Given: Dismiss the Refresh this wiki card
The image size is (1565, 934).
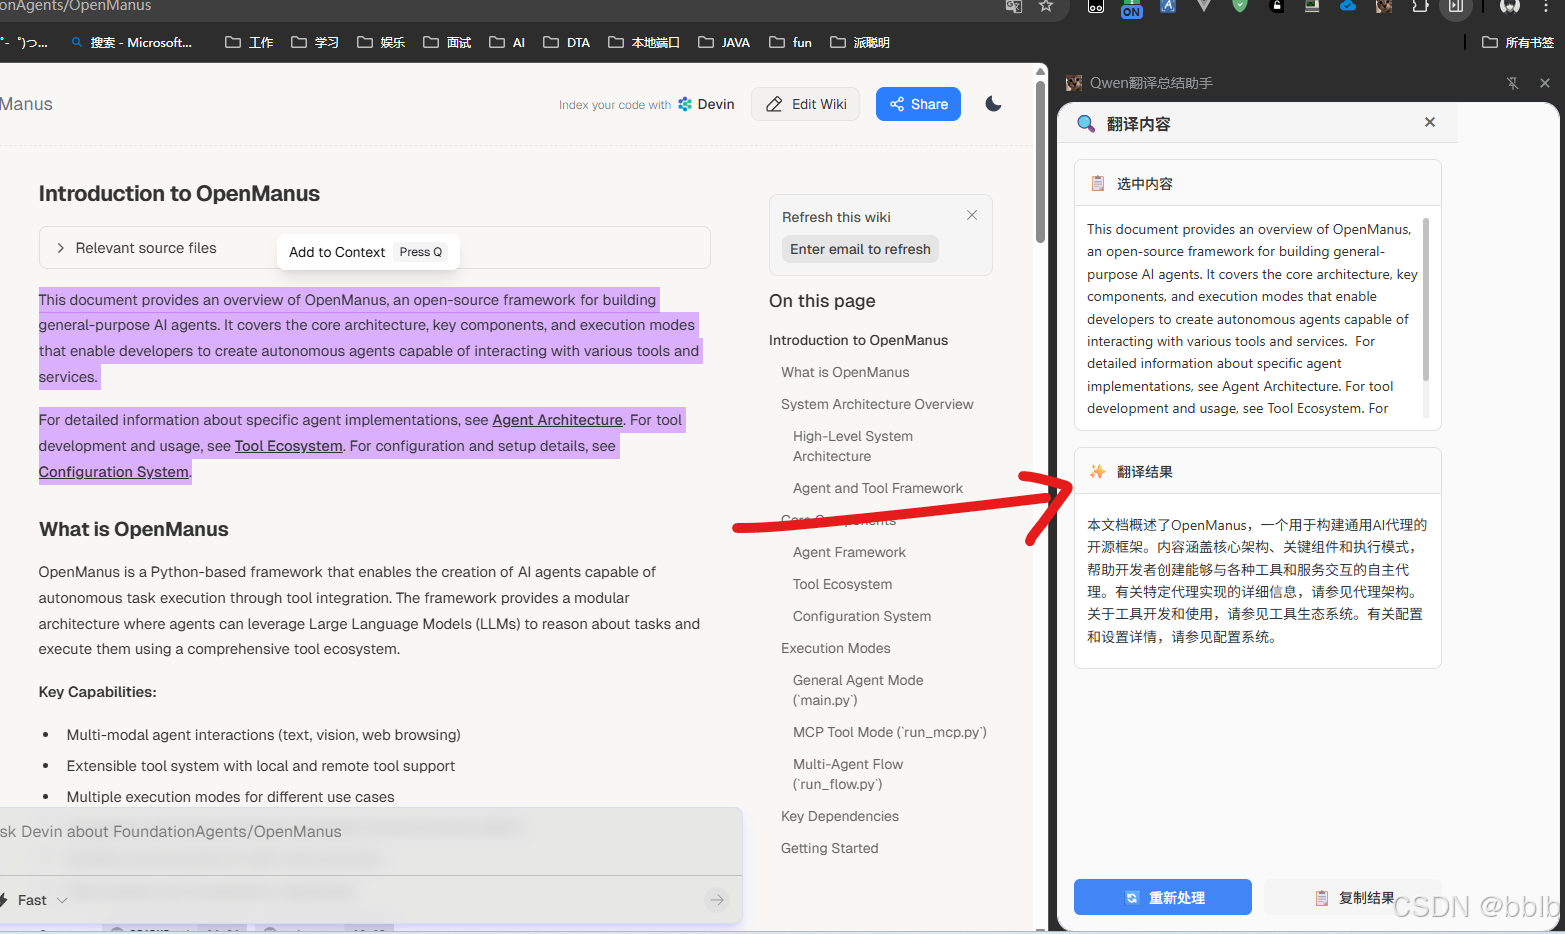Looking at the screenshot, I should [972, 215].
